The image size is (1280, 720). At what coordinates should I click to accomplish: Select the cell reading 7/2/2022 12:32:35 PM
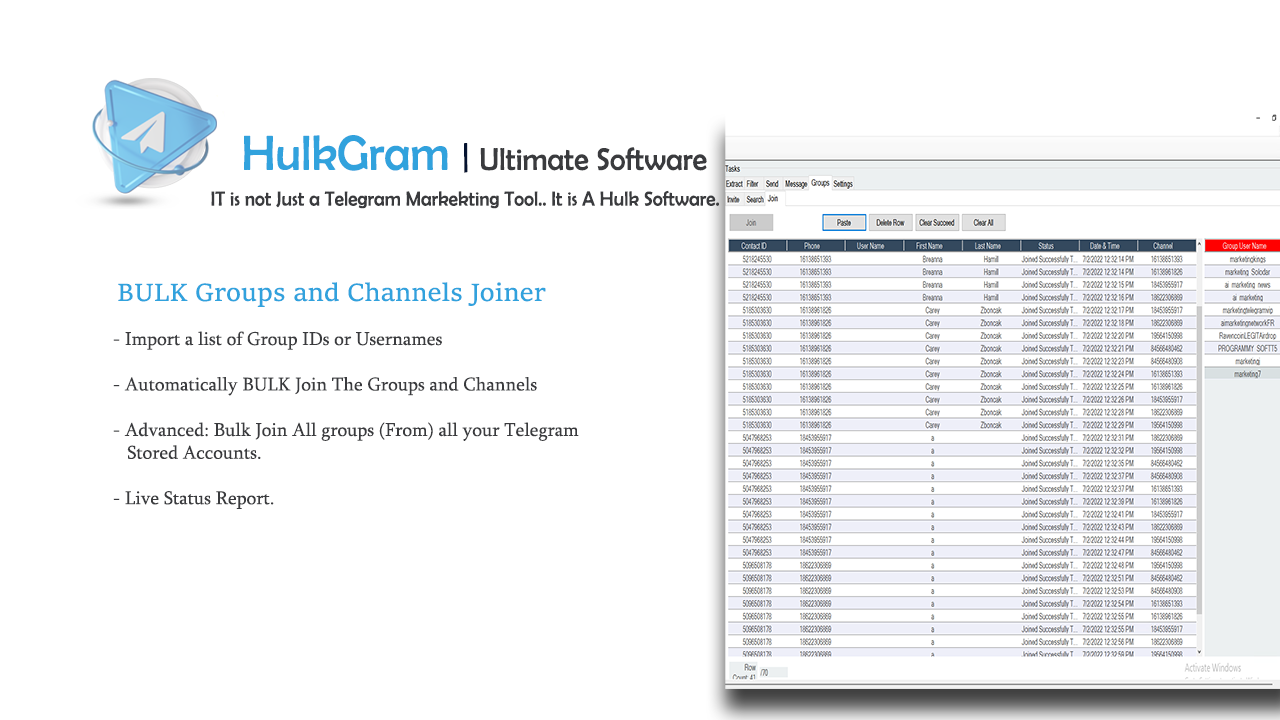(x=1107, y=463)
